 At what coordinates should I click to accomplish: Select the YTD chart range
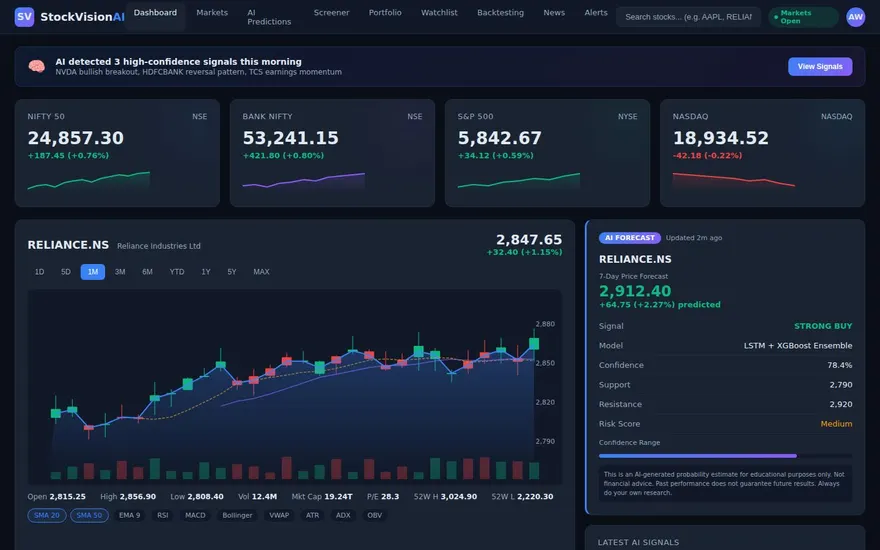click(177, 272)
